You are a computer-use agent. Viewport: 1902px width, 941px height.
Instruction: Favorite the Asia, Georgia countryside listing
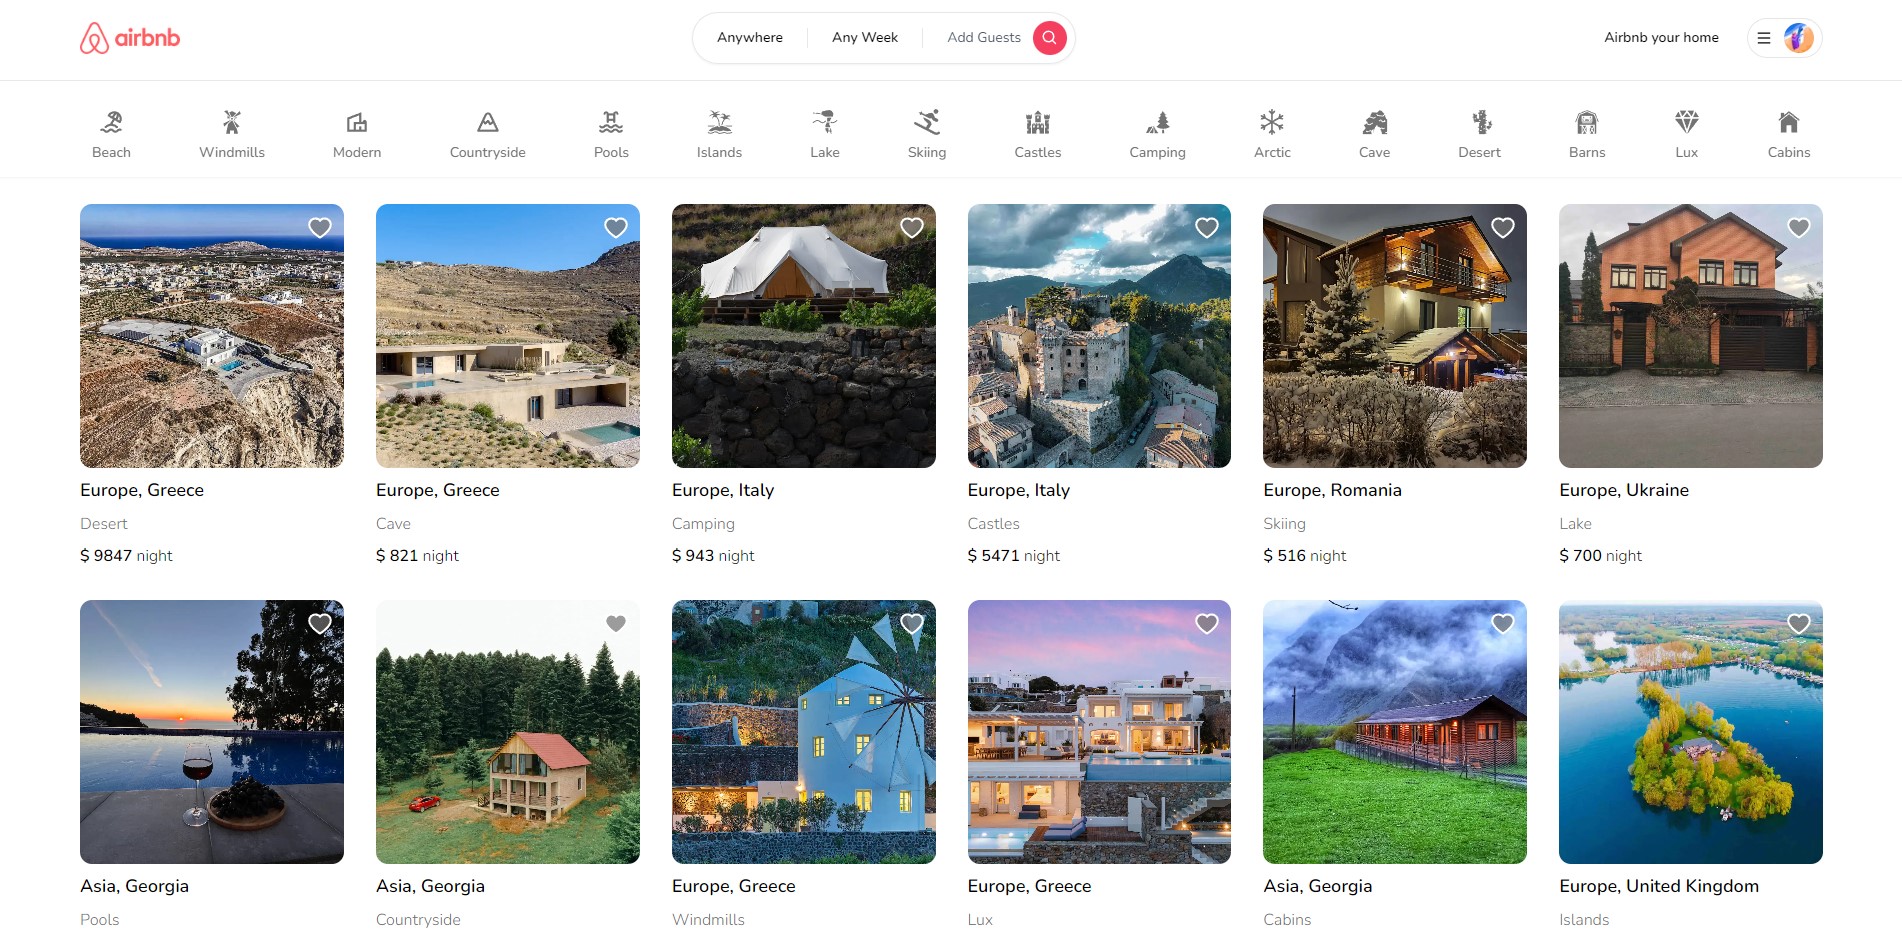tap(615, 623)
